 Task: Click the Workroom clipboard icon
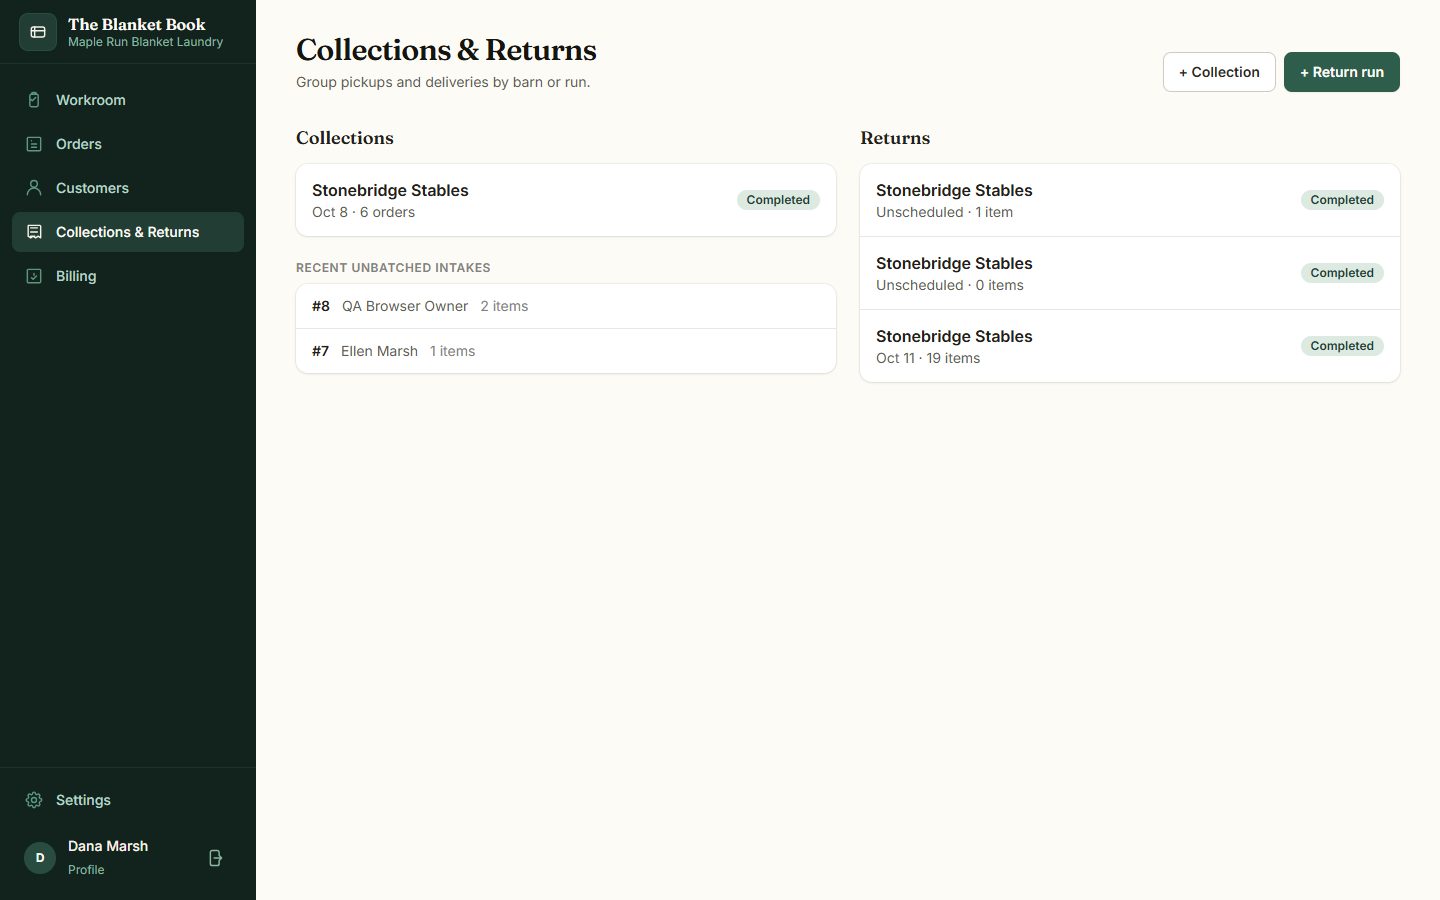coord(34,100)
